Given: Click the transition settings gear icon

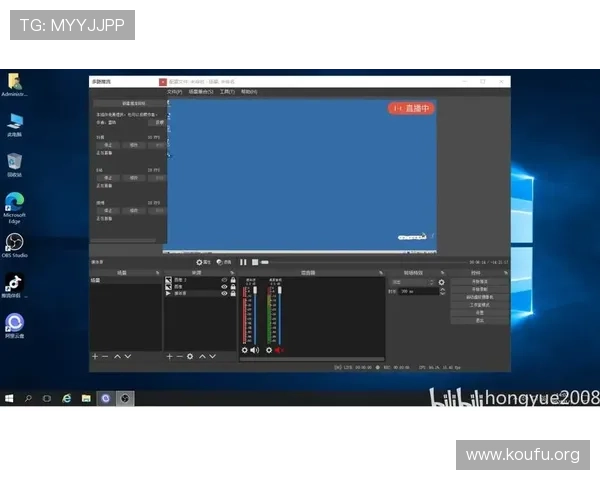Looking at the screenshot, I should pyautogui.click(x=441, y=282).
